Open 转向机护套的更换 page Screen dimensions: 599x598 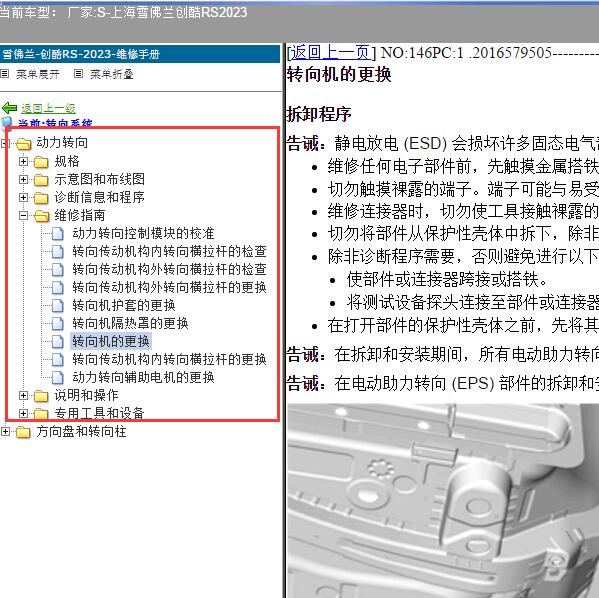coord(124,305)
